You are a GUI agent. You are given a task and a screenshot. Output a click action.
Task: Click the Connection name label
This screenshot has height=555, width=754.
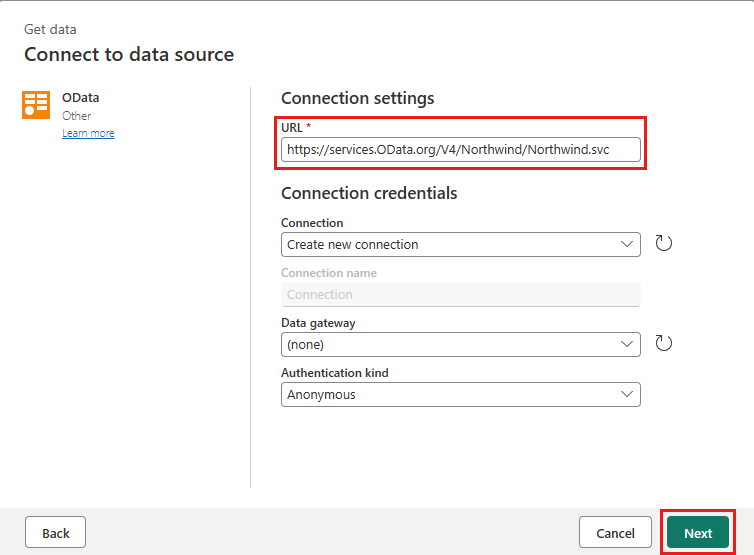coord(329,273)
